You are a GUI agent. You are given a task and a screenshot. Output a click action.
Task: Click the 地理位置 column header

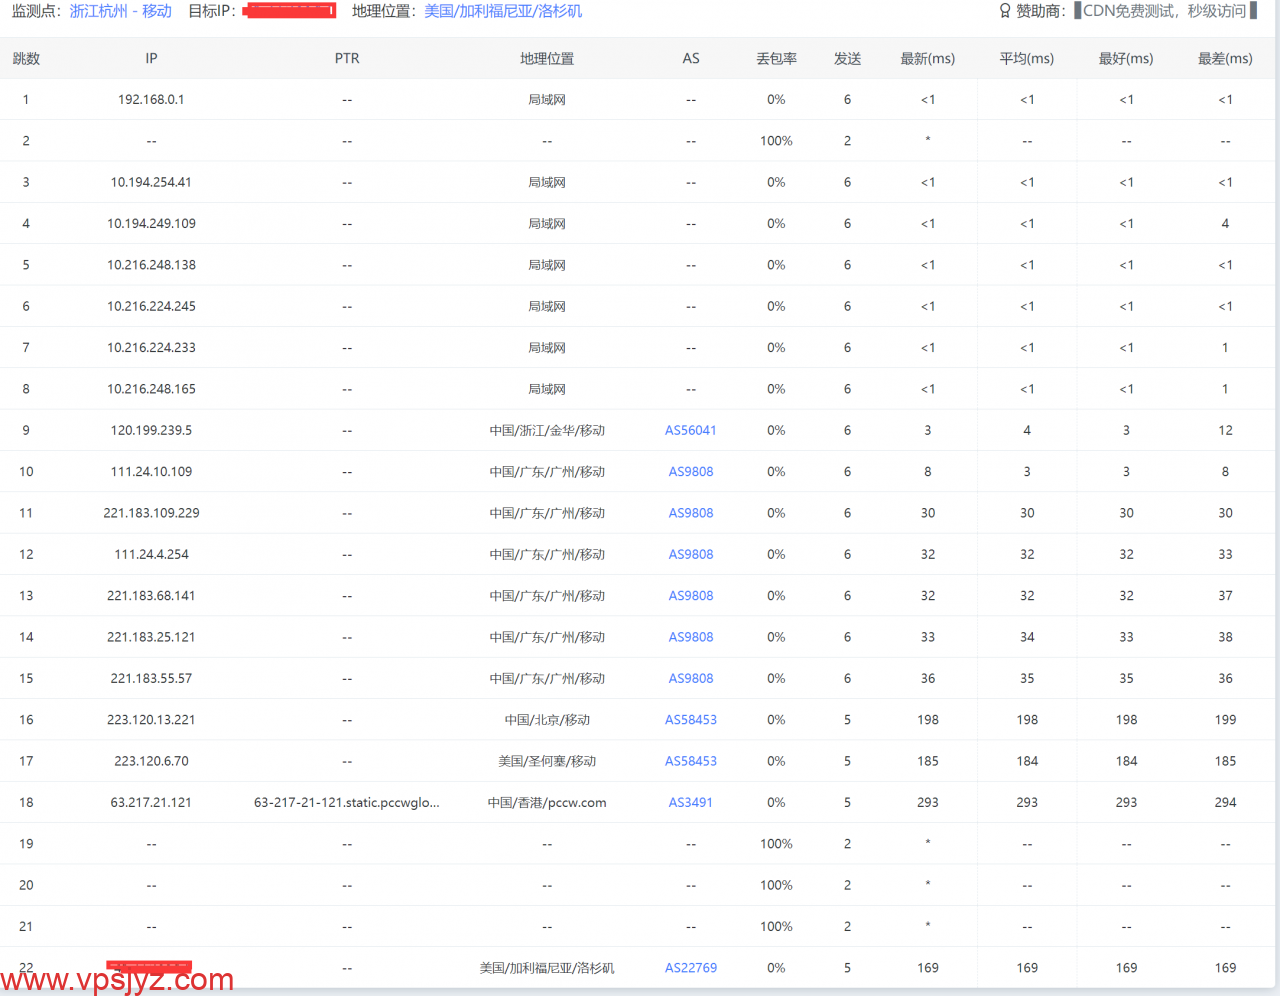[x=547, y=59]
